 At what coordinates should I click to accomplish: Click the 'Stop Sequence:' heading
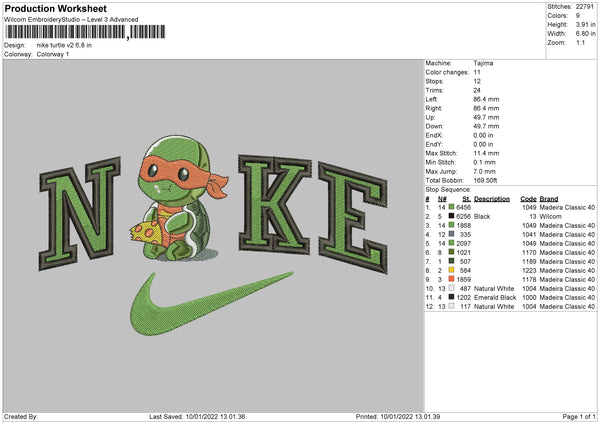click(448, 190)
